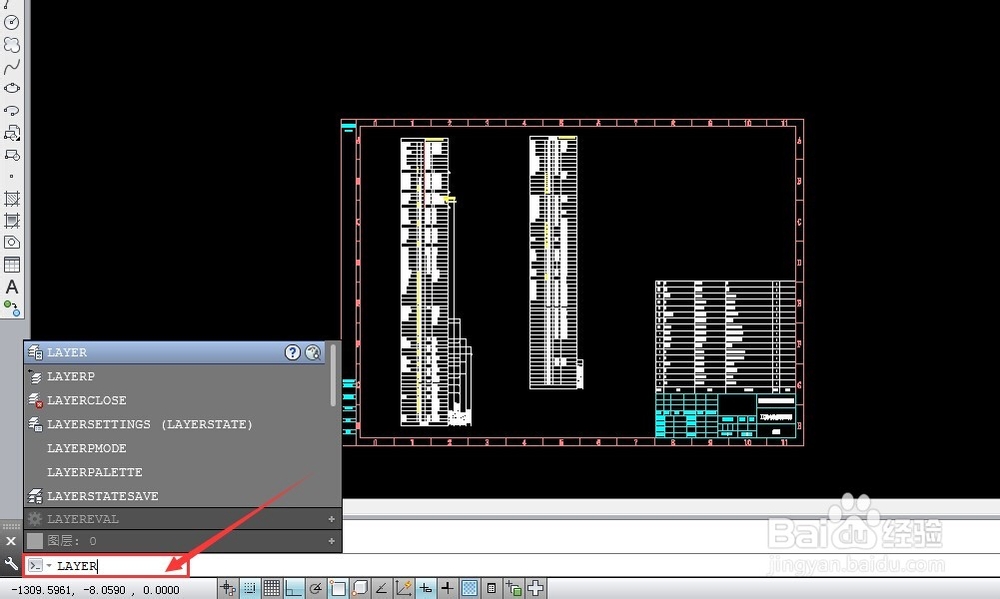Choose LAYERSETTINGS (LAYERSTATE) suggestion
1000x599 pixels.
pos(175,424)
